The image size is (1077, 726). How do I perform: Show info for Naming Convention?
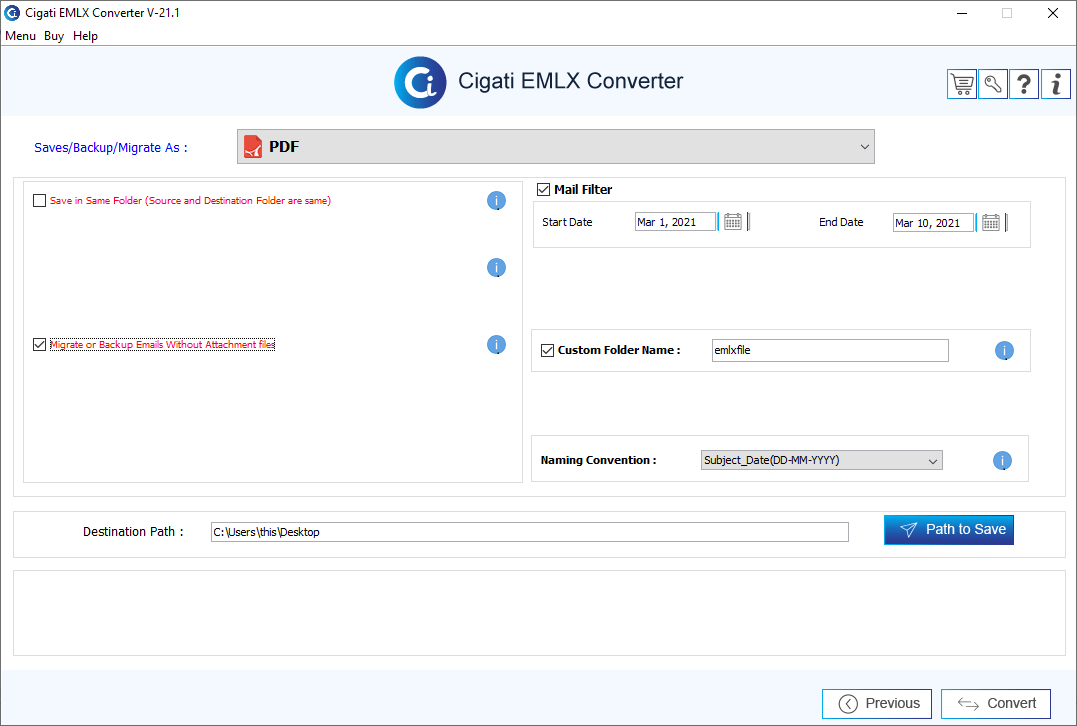click(x=1002, y=460)
